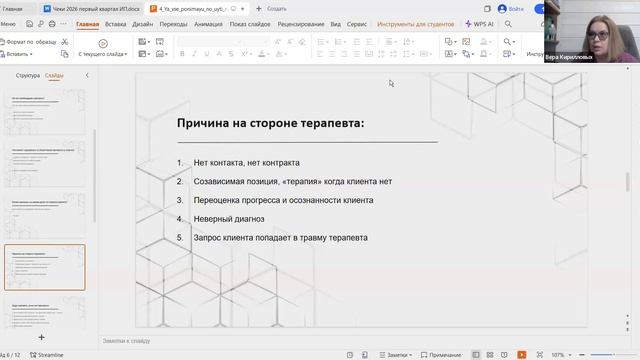The image size is (640, 360).
Task: Click the WPS AI button
Action: pyautogui.click(x=479, y=24)
